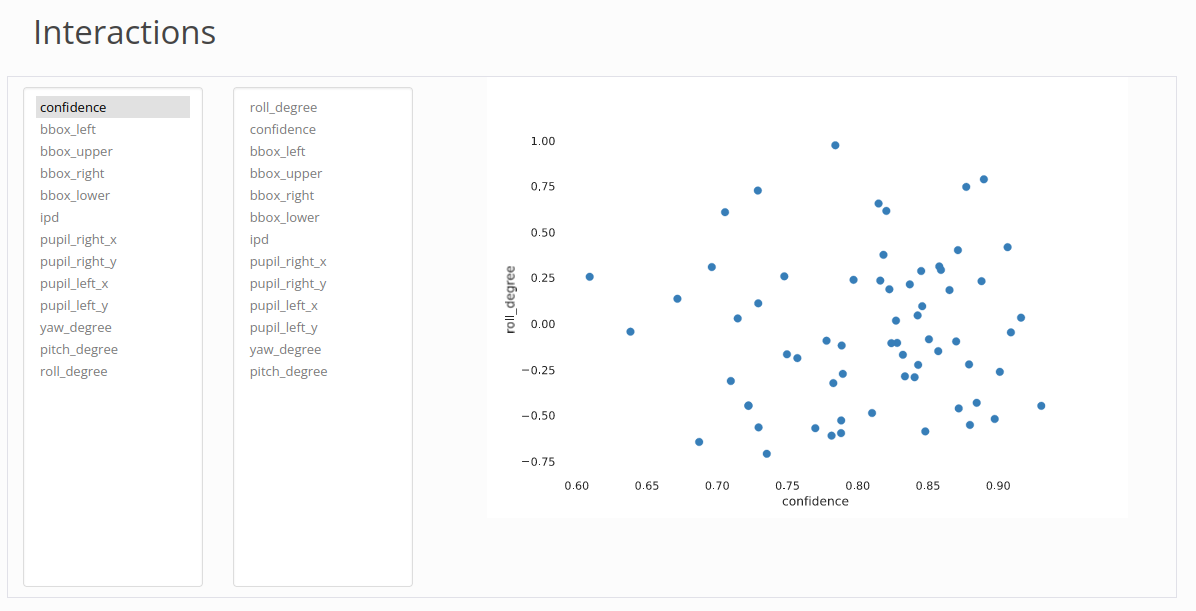Select confidence in the second variable list
Image resolution: width=1196 pixels, height=611 pixels.
283,129
